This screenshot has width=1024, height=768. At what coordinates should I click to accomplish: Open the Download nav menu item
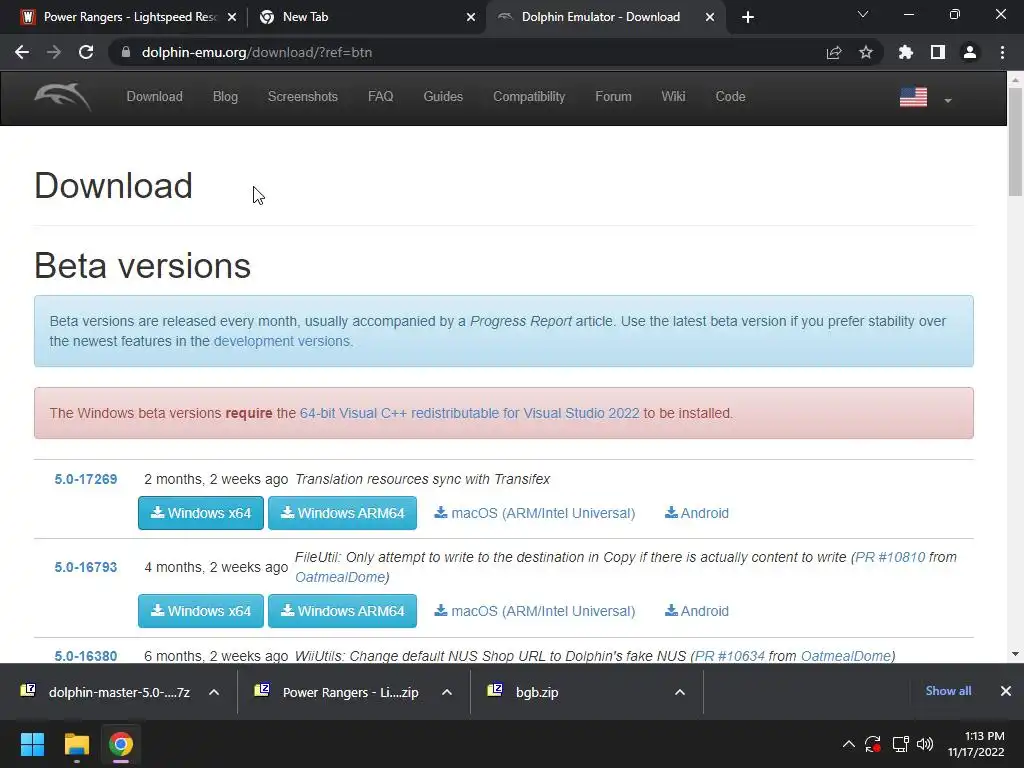tap(154, 97)
